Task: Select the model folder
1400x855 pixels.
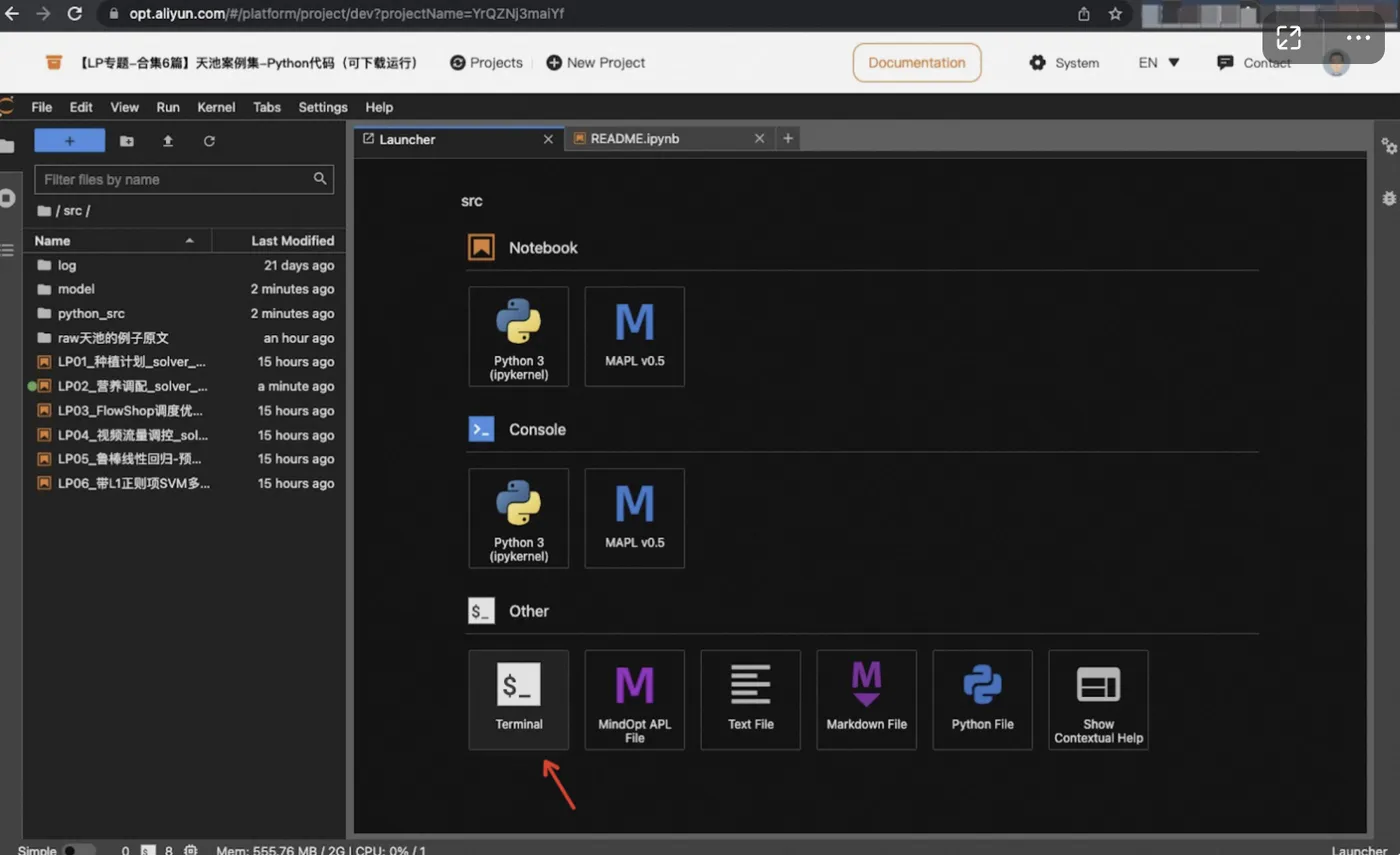Action: pyautogui.click(x=184, y=289)
